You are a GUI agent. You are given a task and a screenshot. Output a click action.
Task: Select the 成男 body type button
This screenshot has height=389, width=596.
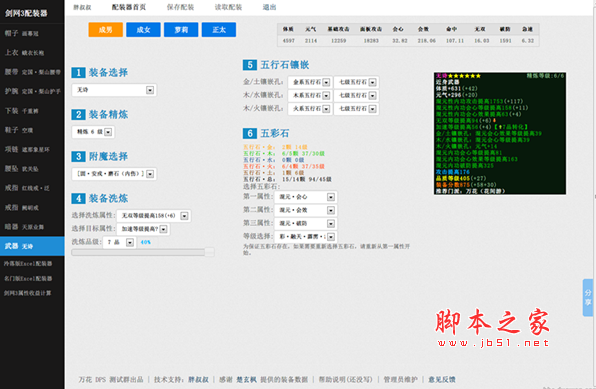(x=106, y=30)
